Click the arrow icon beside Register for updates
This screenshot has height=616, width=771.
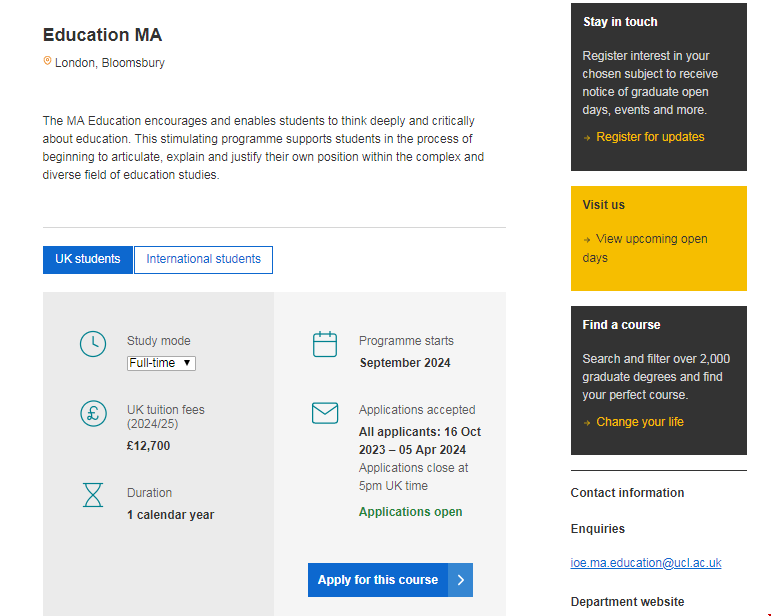tap(587, 138)
